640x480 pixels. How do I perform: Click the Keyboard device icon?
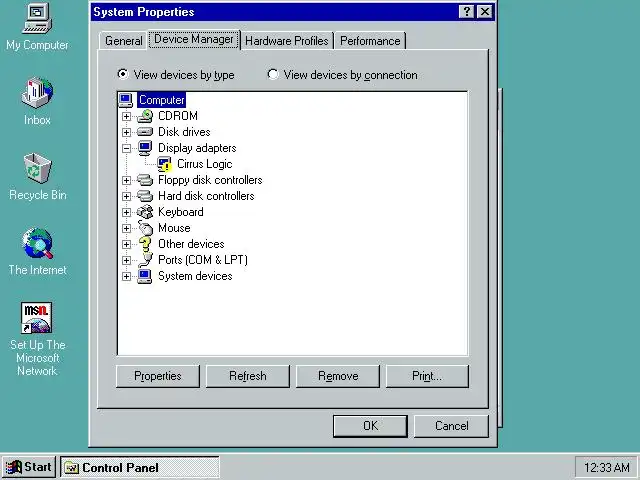point(145,212)
